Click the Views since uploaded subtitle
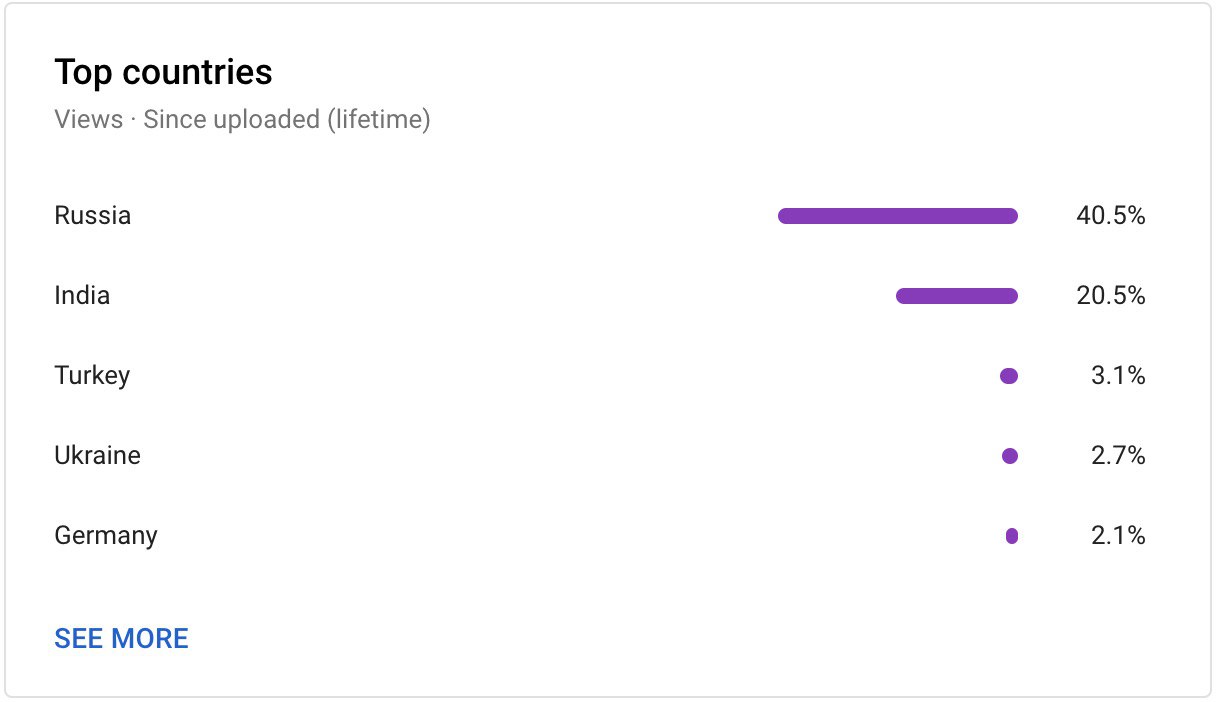The height and width of the screenshot is (702, 1216). 242,120
